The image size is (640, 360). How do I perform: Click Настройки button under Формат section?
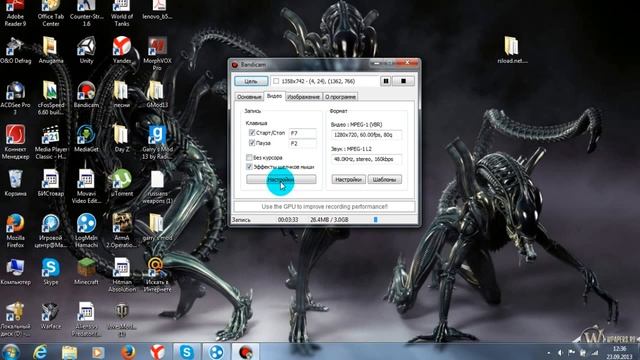tap(349, 179)
